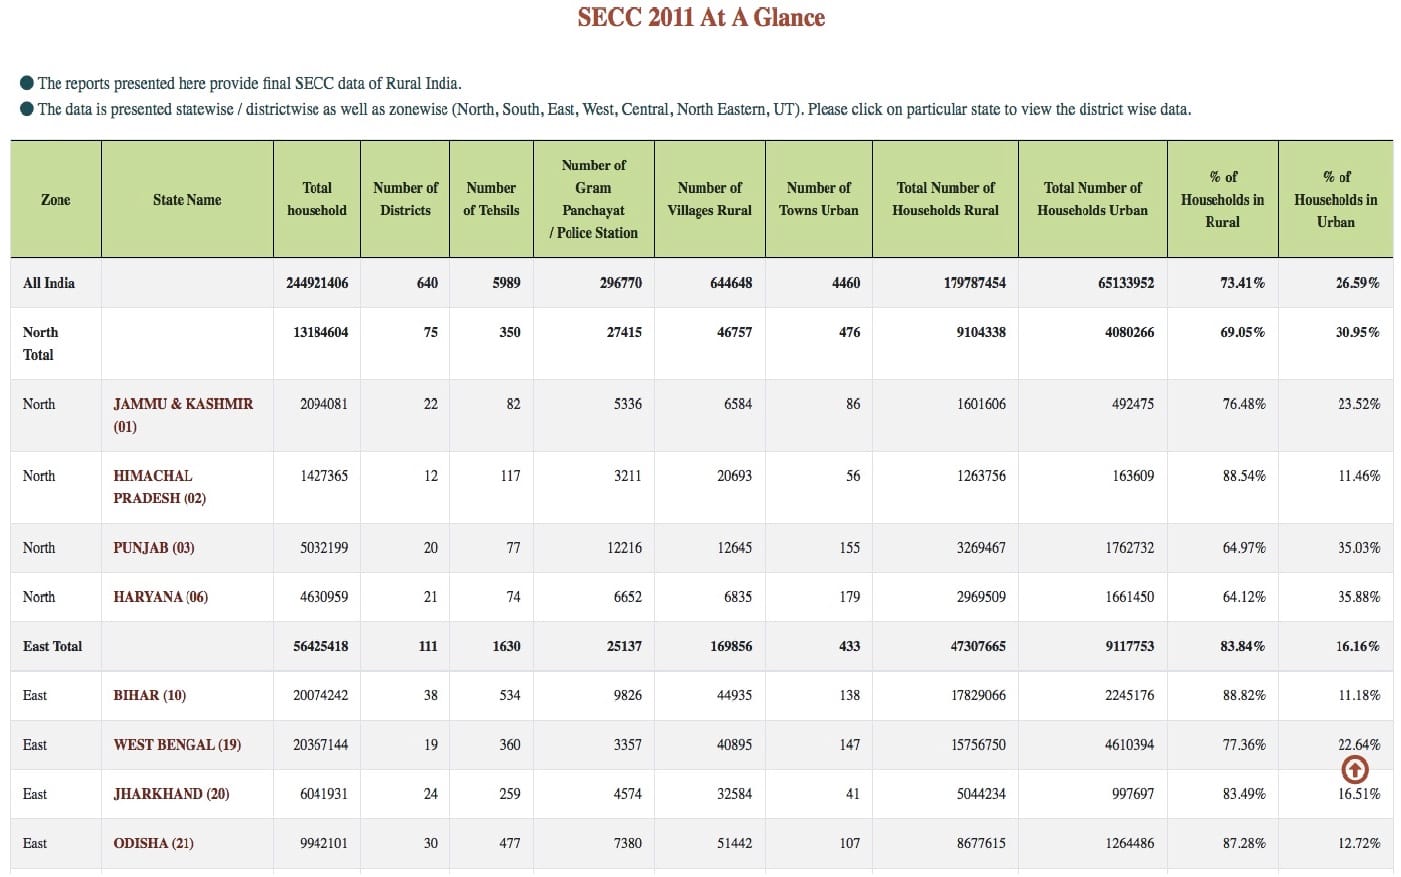
Task: Click the Number of Districts column header
Action: 405,199
